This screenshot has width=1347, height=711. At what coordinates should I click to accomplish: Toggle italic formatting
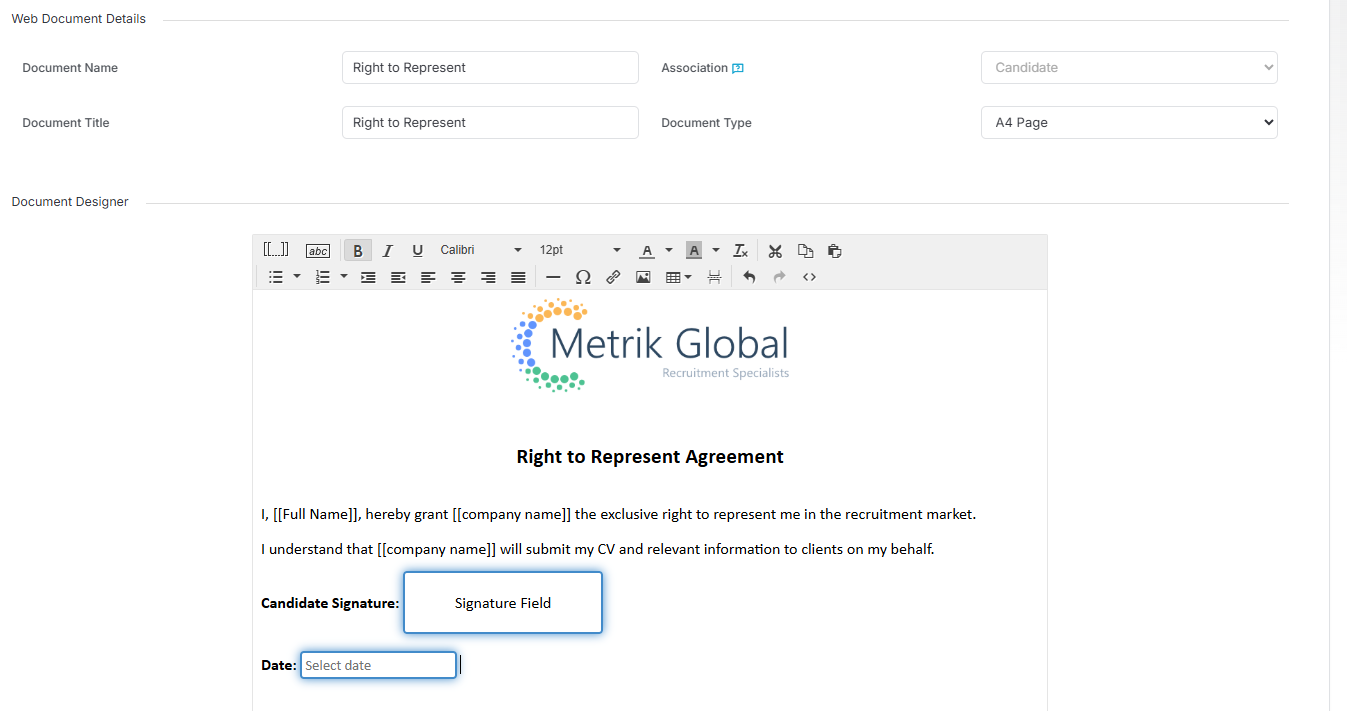coord(388,250)
